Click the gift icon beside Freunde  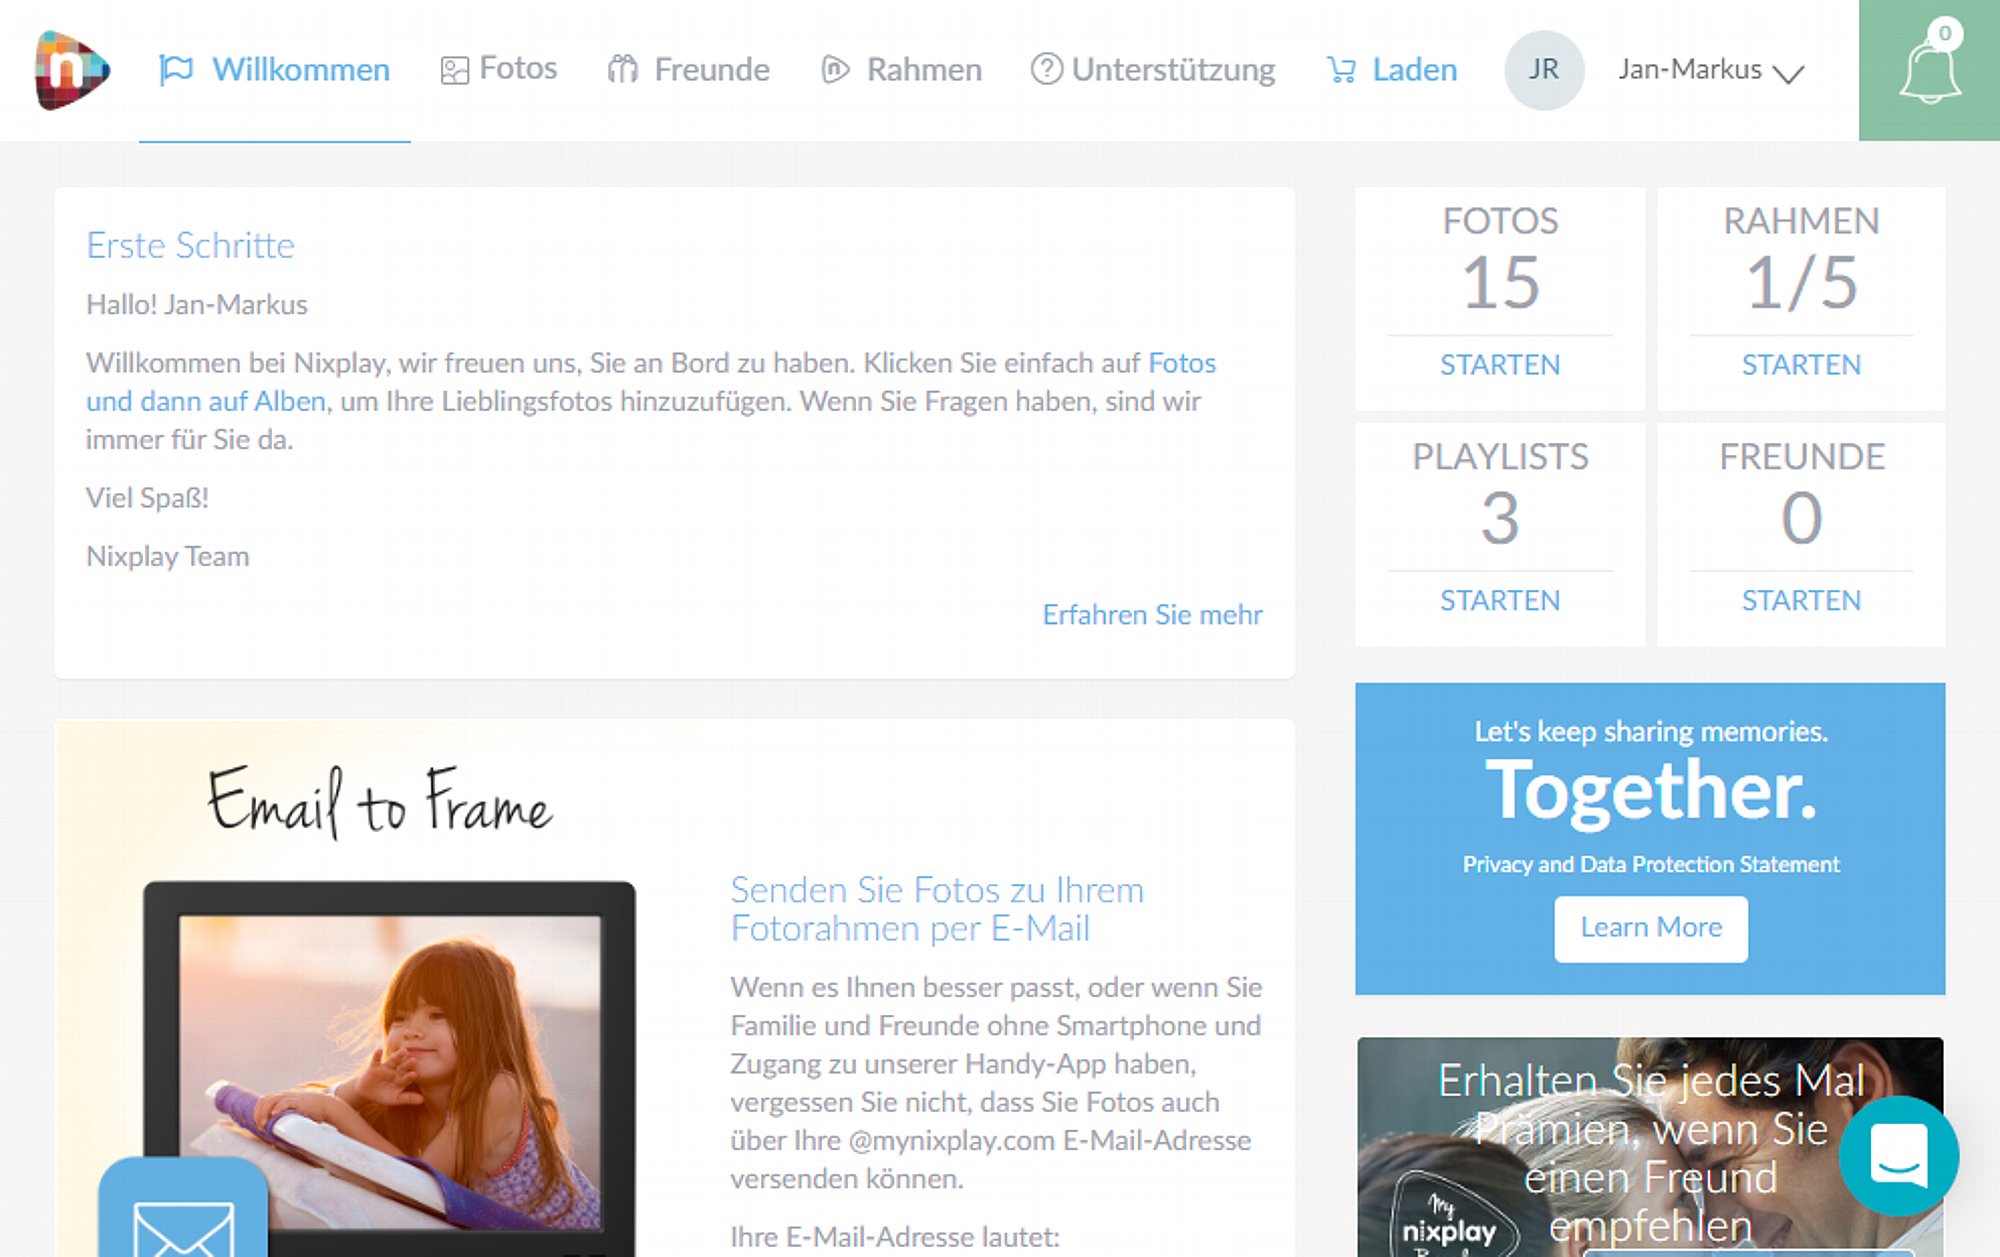click(622, 69)
